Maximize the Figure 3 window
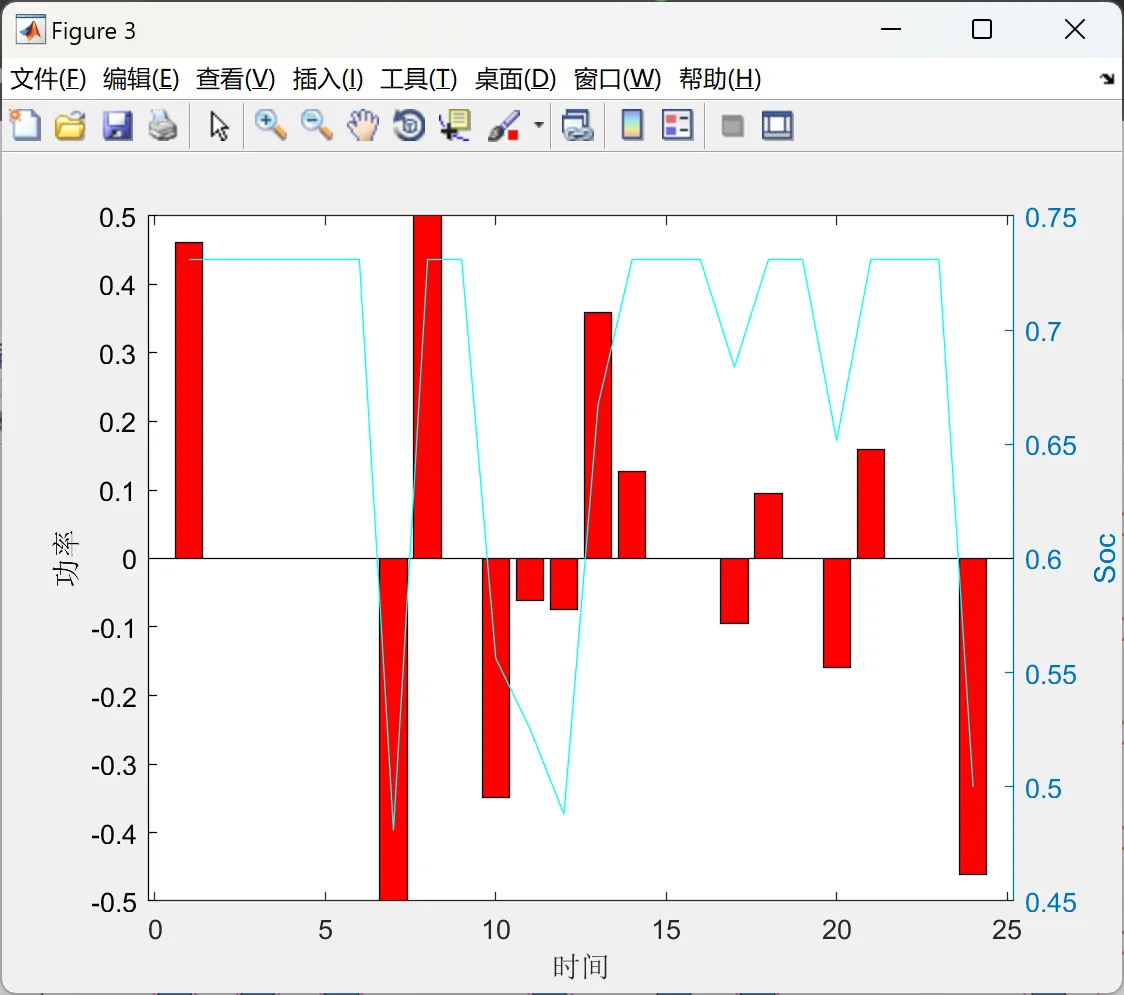This screenshot has width=1124, height=995. tap(982, 29)
